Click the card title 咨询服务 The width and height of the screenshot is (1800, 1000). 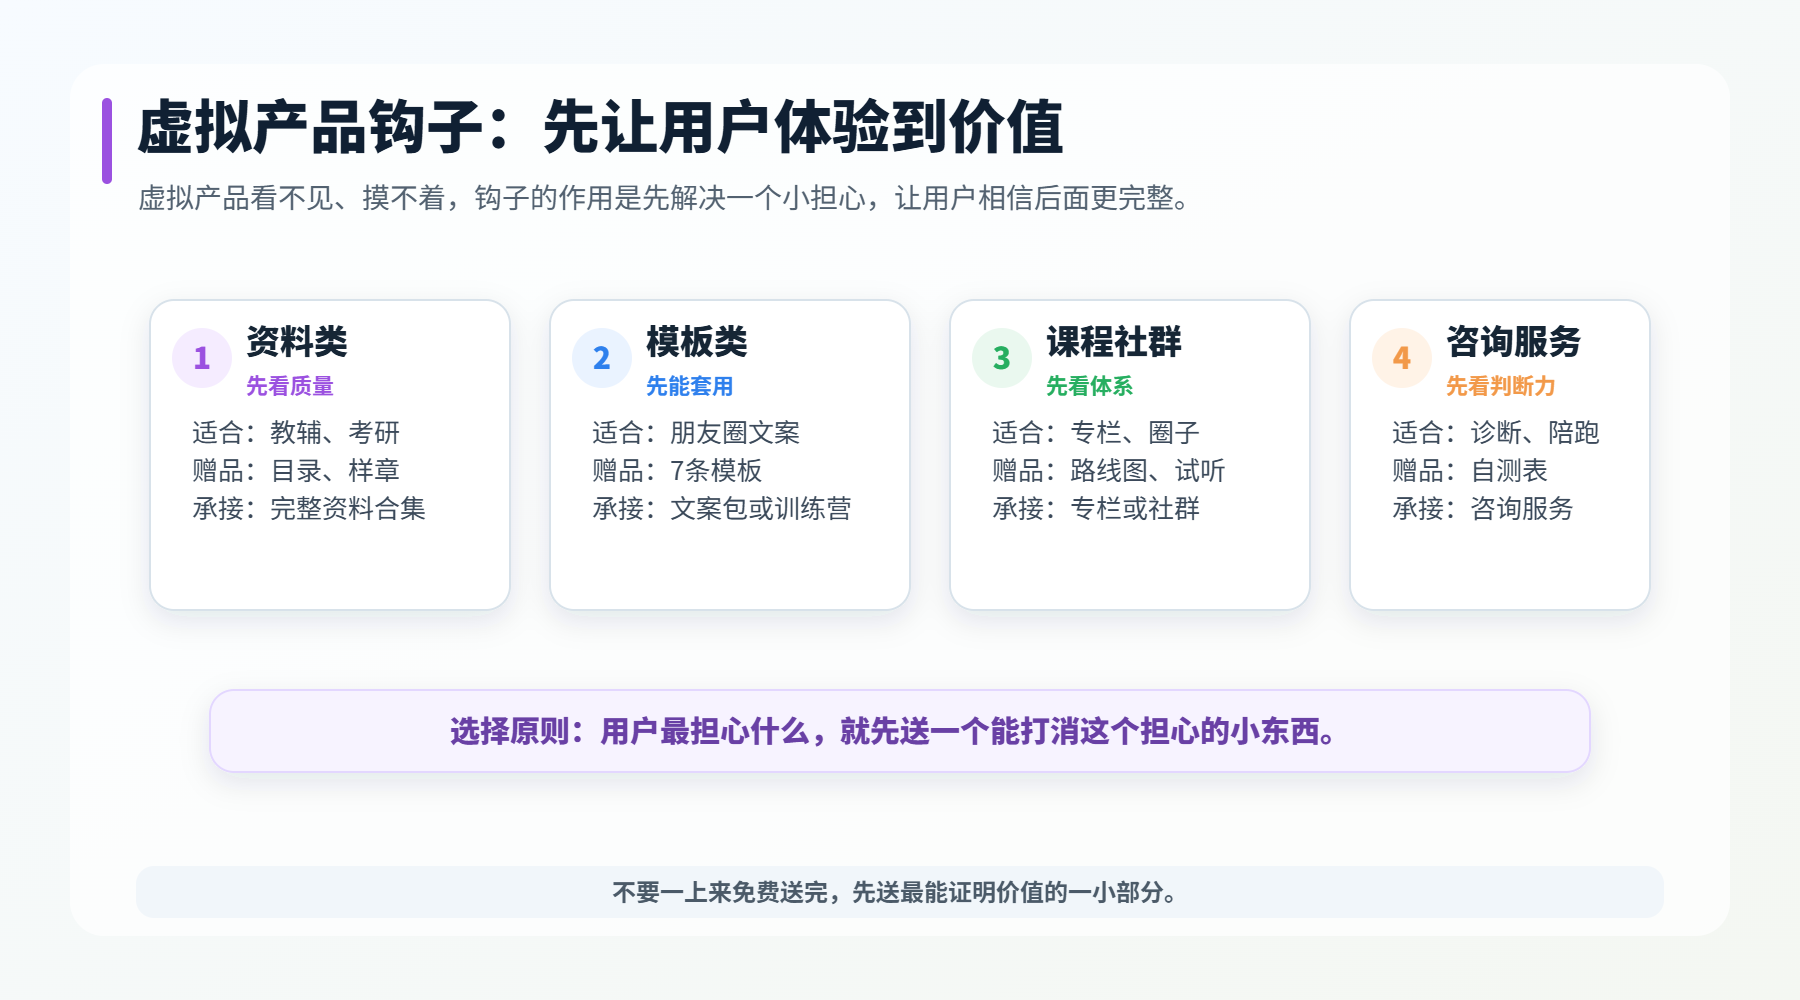pyautogui.click(x=1514, y=342)
